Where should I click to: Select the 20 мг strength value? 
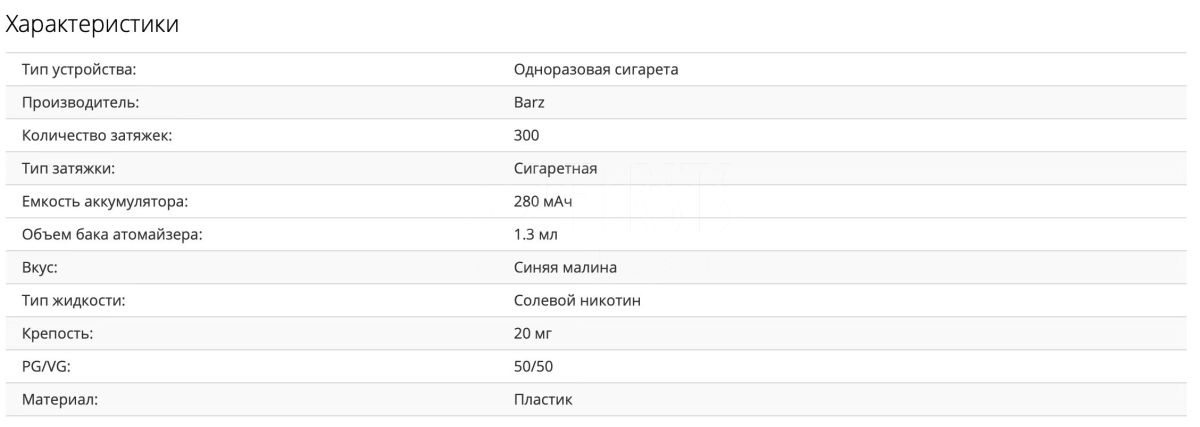click(x=533, y=333)
